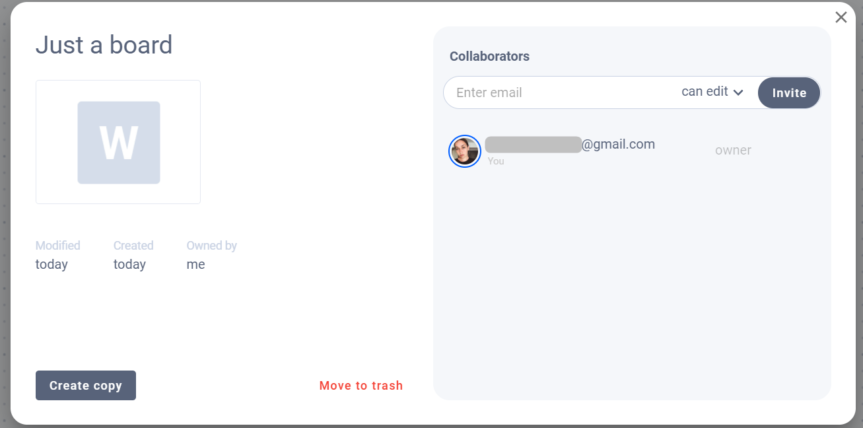Click the Owned by me label
Screen dimensions: 863x428
[x=211, y=255]
